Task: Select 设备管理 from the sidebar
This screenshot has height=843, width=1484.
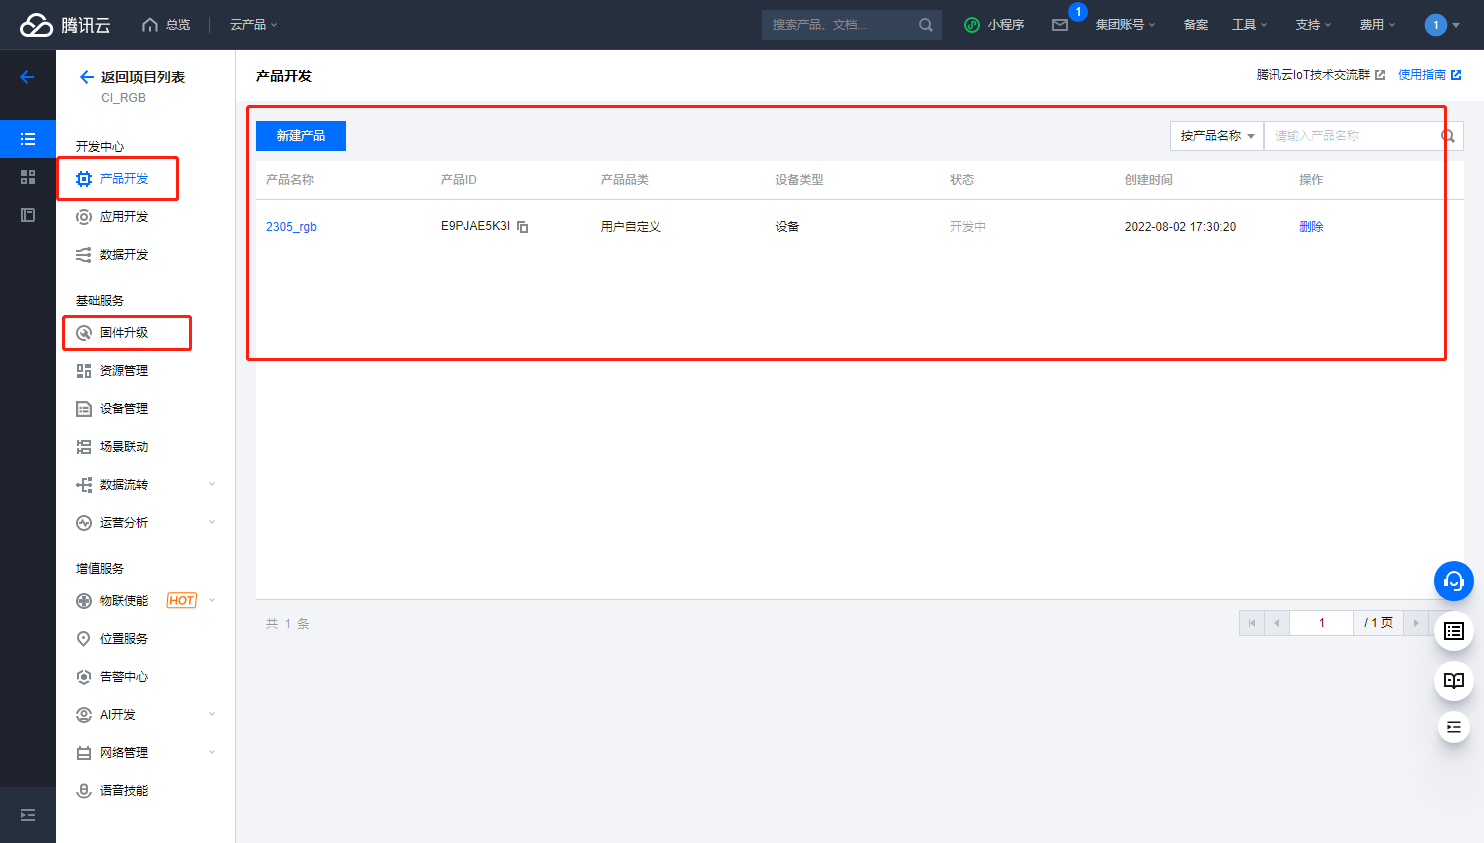Action: (x=124, y=409)
